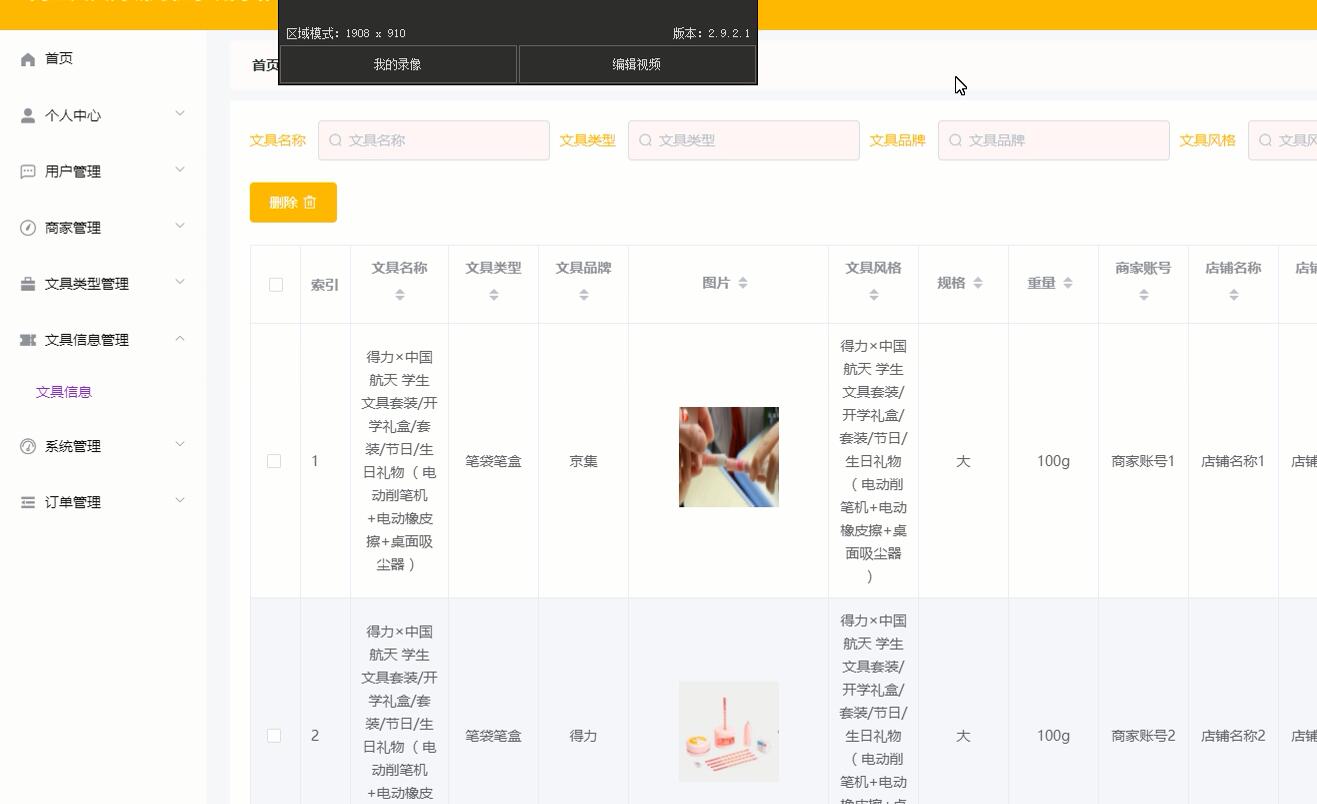Select the 文具类型管理 briefcase icon
This screenshot has width=1317, height=804.
[x=27, y=283]
